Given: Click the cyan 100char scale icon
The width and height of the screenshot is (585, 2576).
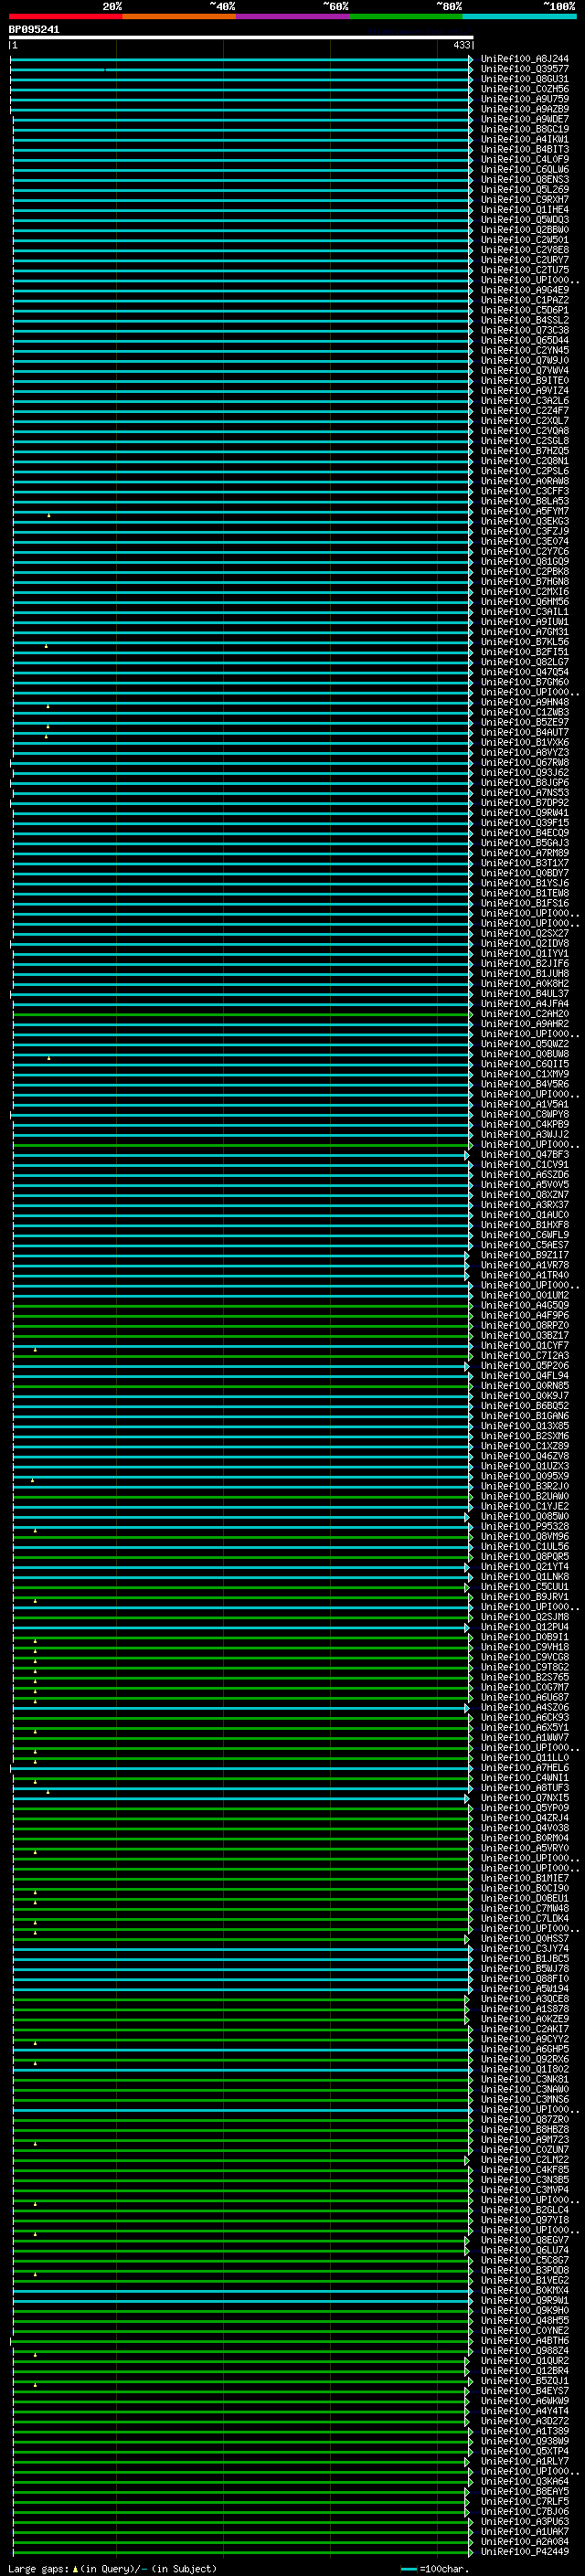Looking at the screenshot, I should pyautogui.click(x=408, y=2568).
